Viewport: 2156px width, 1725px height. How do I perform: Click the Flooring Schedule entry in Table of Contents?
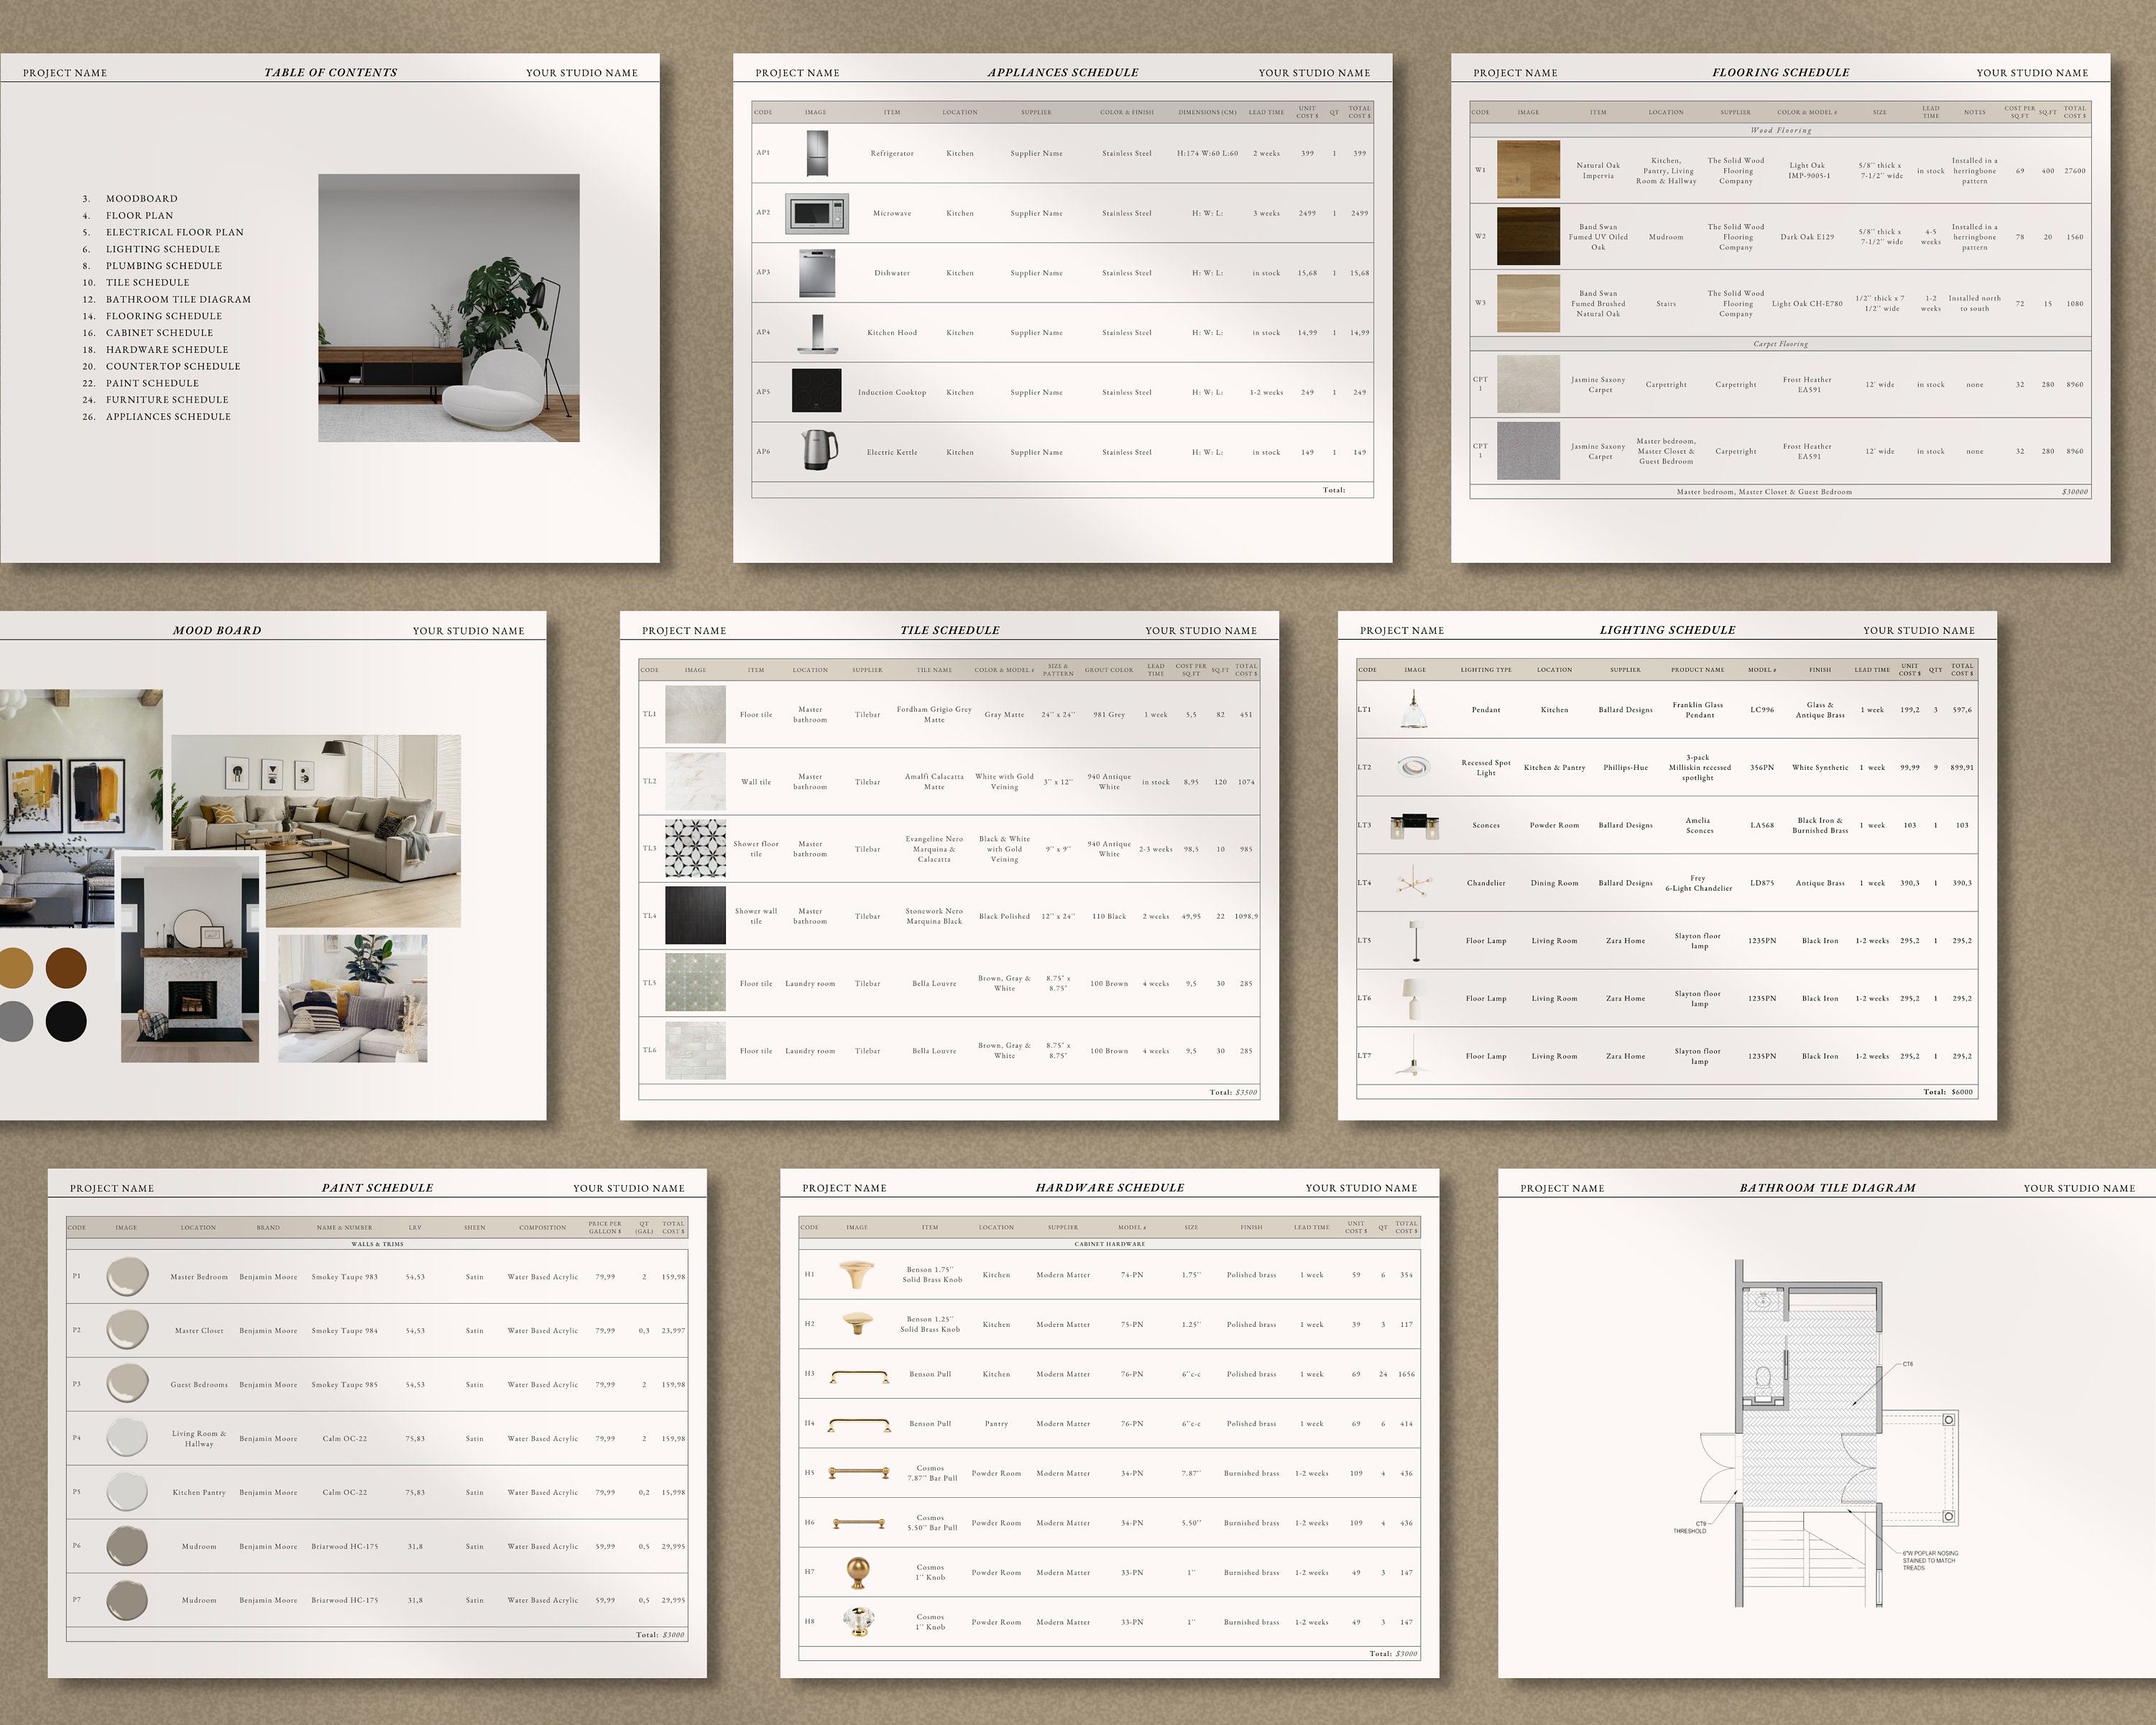(x=163, y=315)
